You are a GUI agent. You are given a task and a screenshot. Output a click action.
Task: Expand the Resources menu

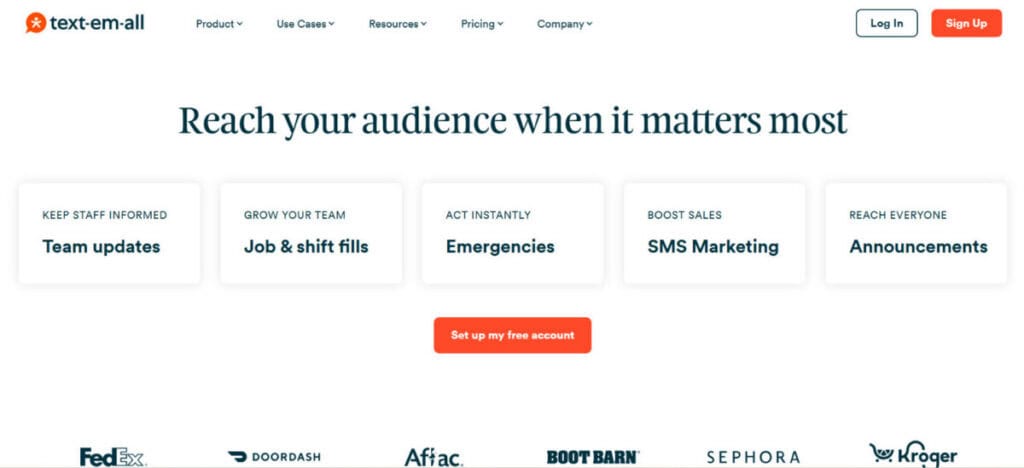(397, 23)
